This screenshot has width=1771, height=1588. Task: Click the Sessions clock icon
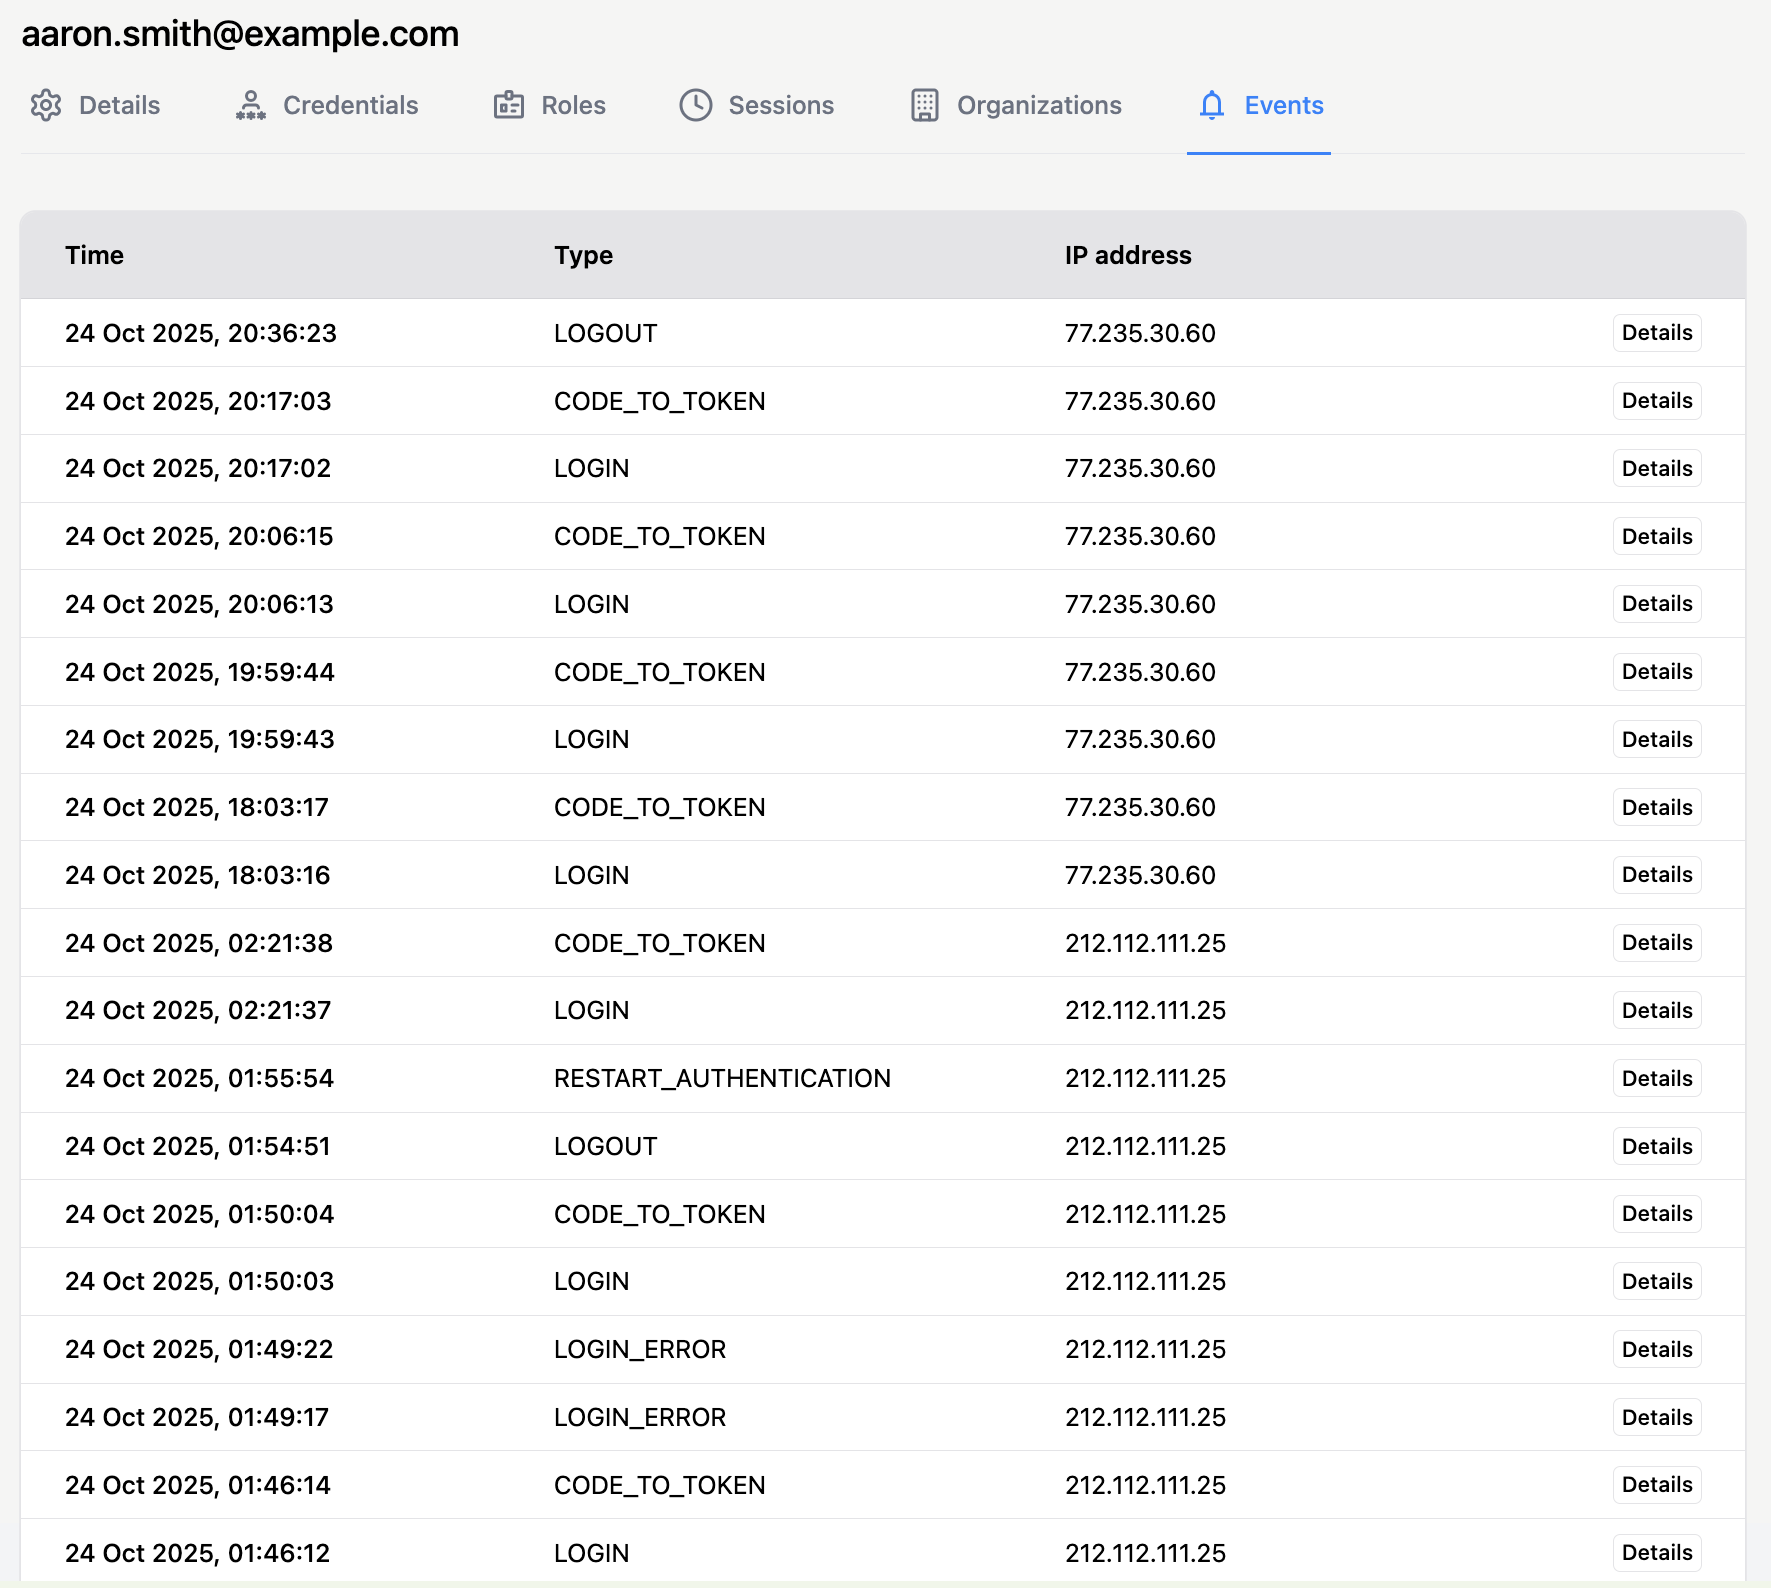[696, 105]
